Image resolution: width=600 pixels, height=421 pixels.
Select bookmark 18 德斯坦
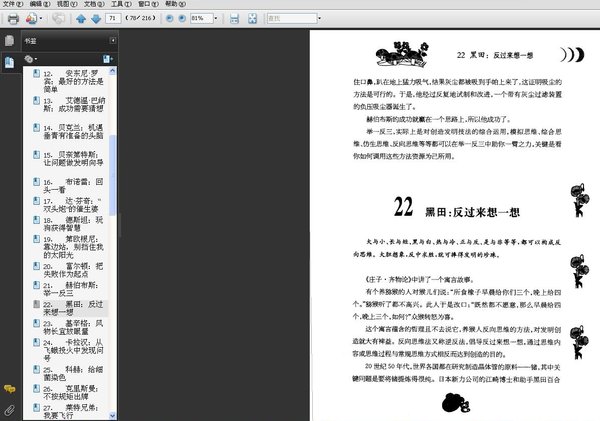click(x=73, y=224)
